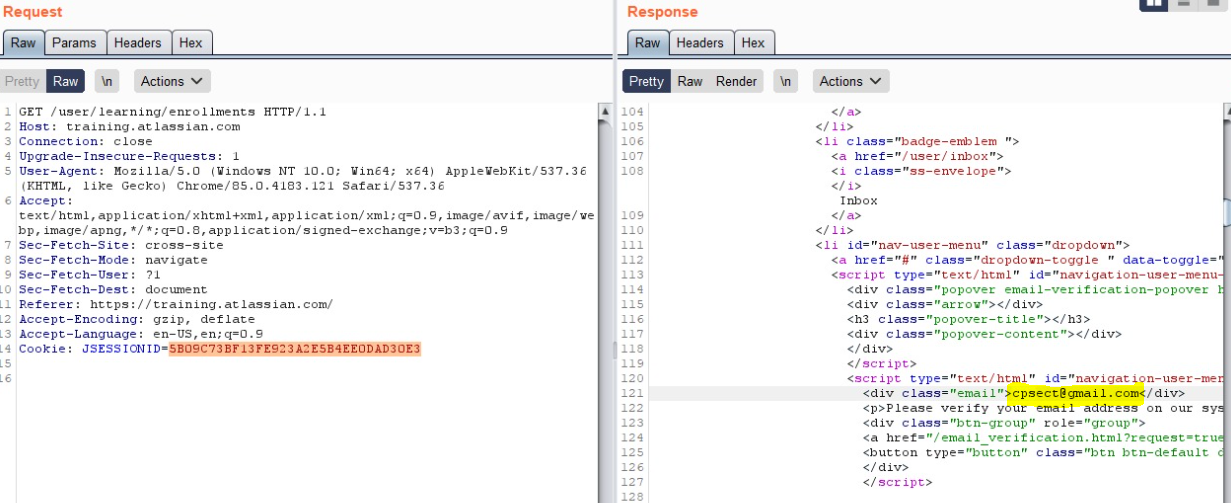
Task: Toggle newline display in Request panel
Action: pos(105,81)
